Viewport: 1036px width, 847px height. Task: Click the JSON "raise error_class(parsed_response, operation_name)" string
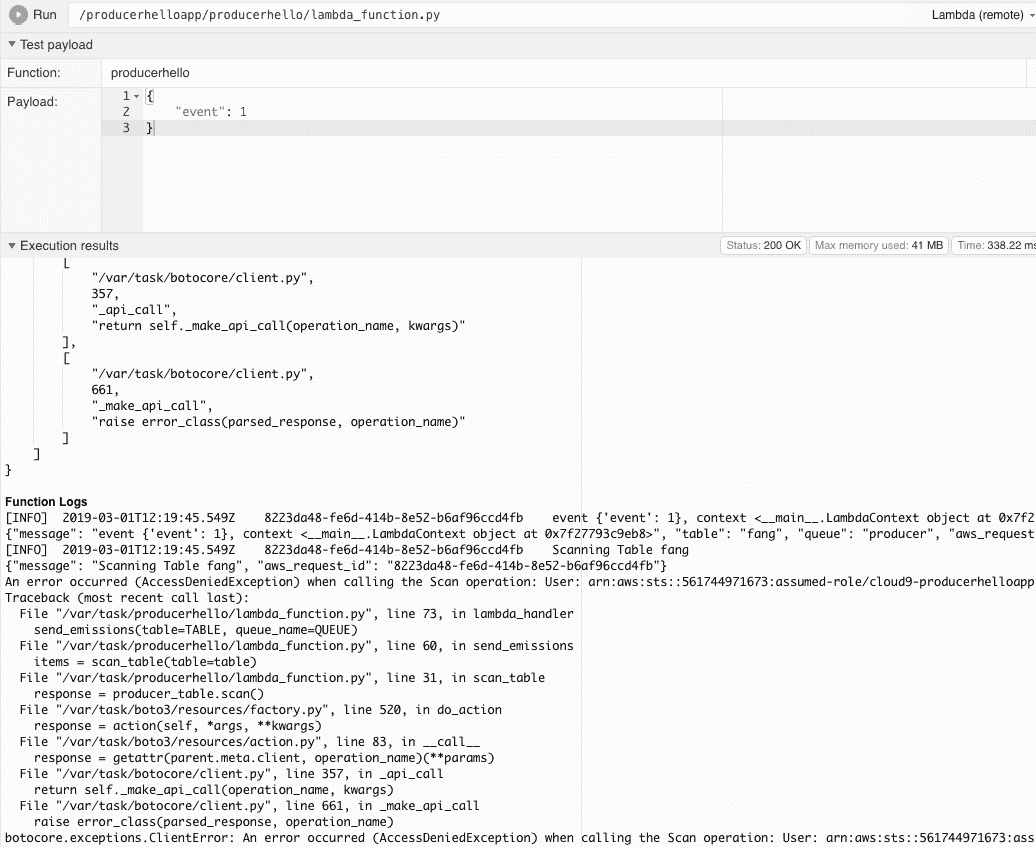pyautogui.click(x=278, y=422)
